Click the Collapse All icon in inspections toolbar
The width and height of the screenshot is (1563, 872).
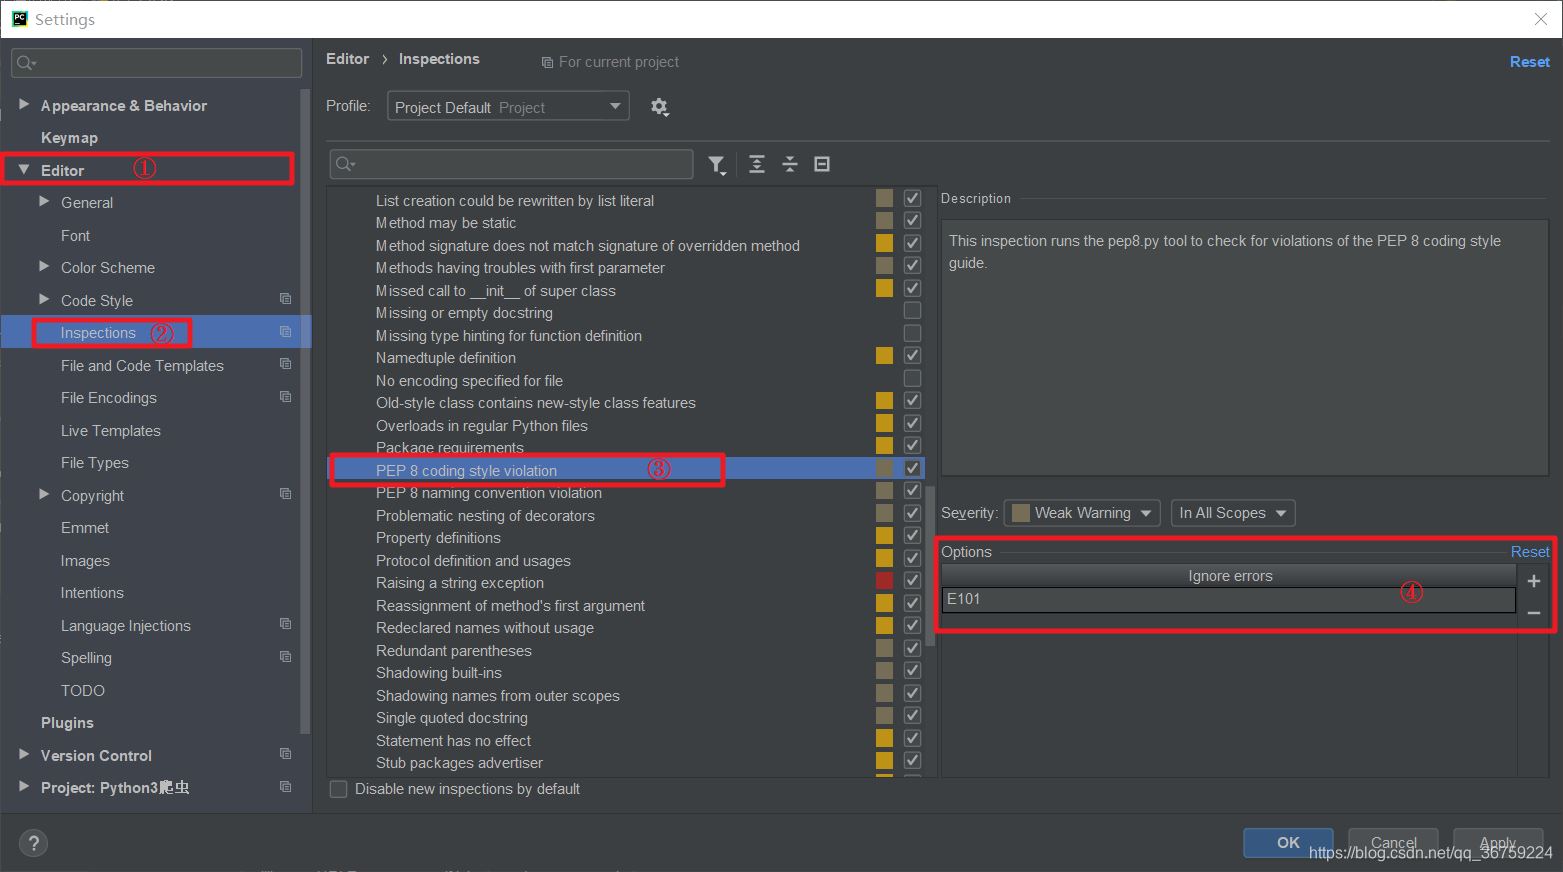(x=790, y=165)
